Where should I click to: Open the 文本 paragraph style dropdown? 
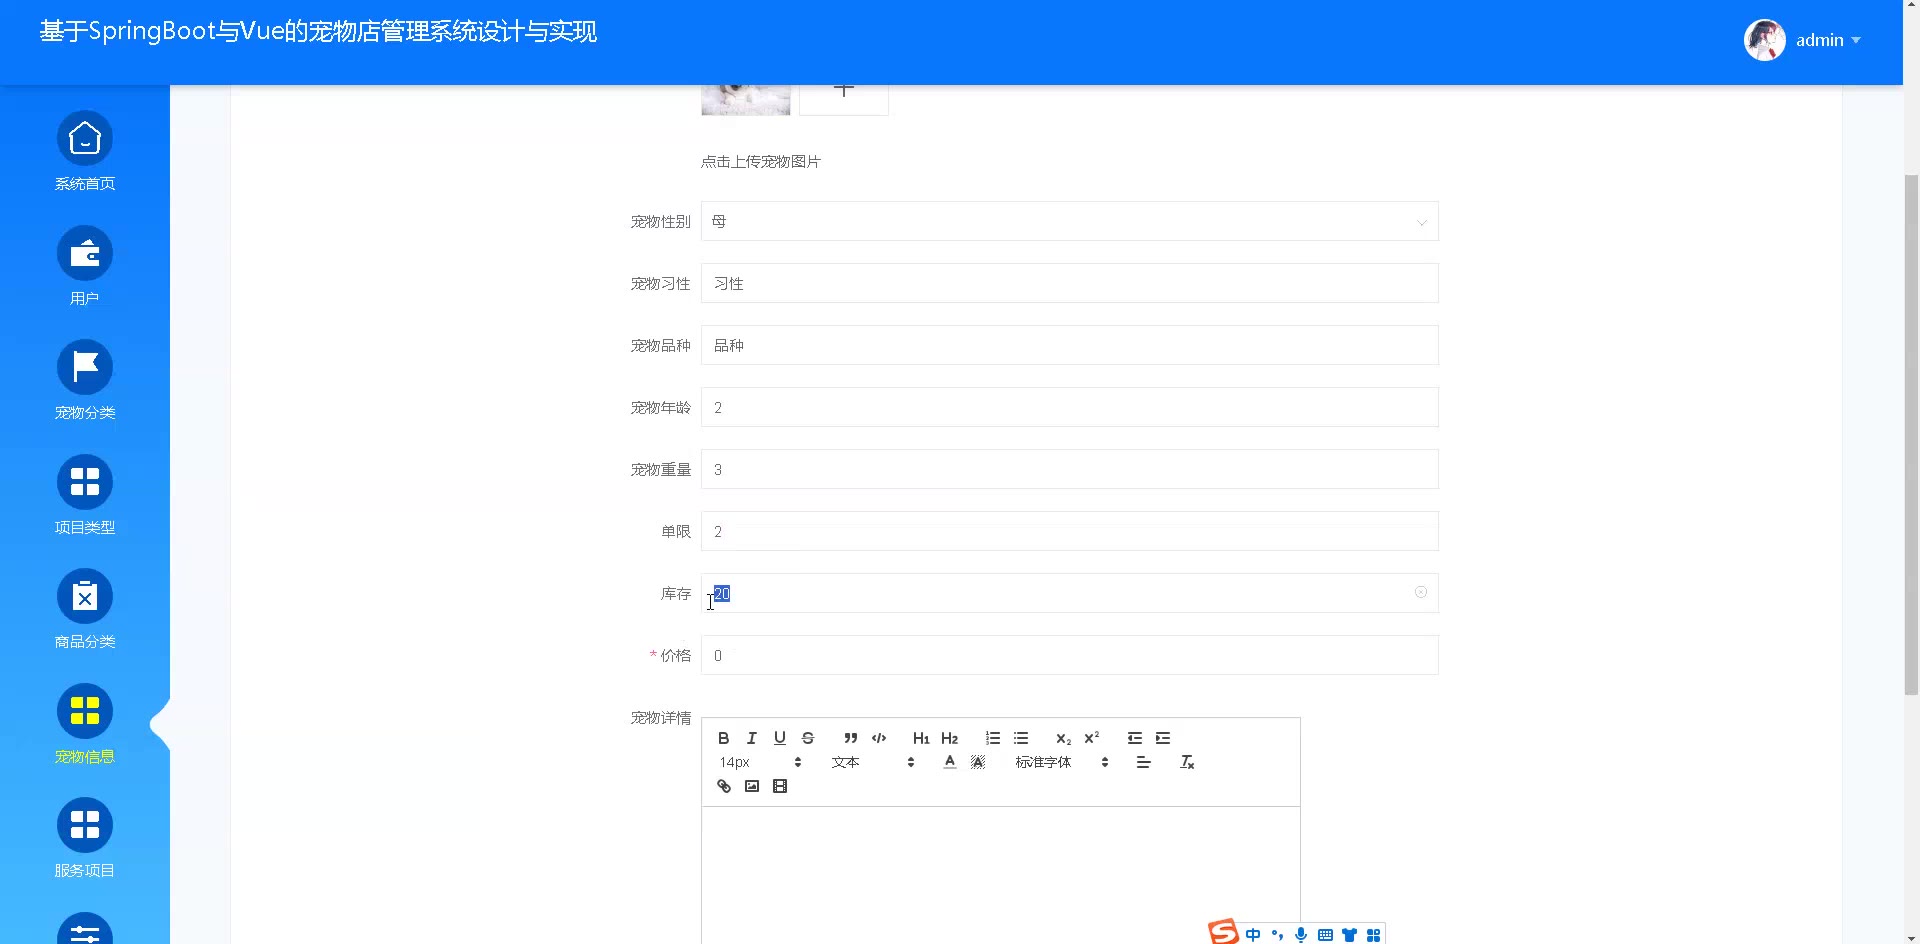tap(873, 762)
